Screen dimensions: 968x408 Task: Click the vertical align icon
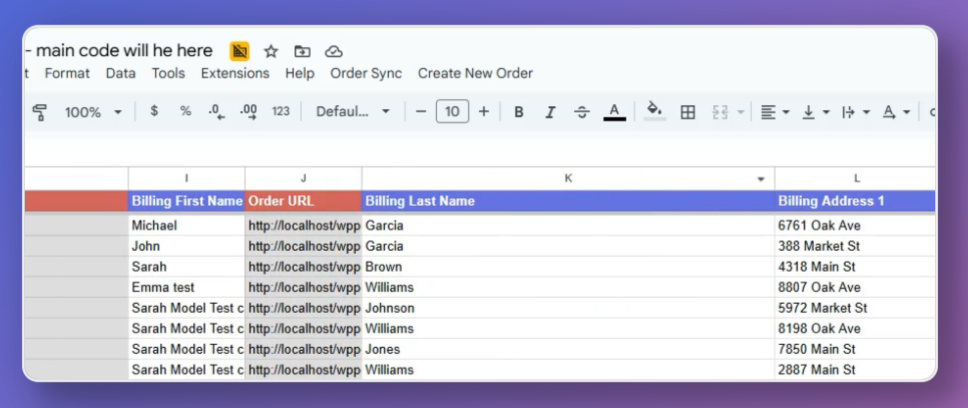point(809,112)
